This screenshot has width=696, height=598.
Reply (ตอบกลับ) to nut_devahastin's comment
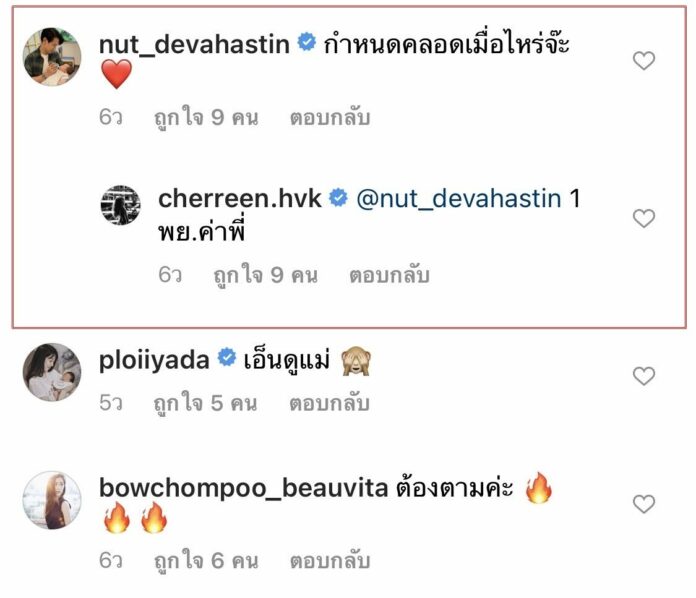[x=330, y=118]
